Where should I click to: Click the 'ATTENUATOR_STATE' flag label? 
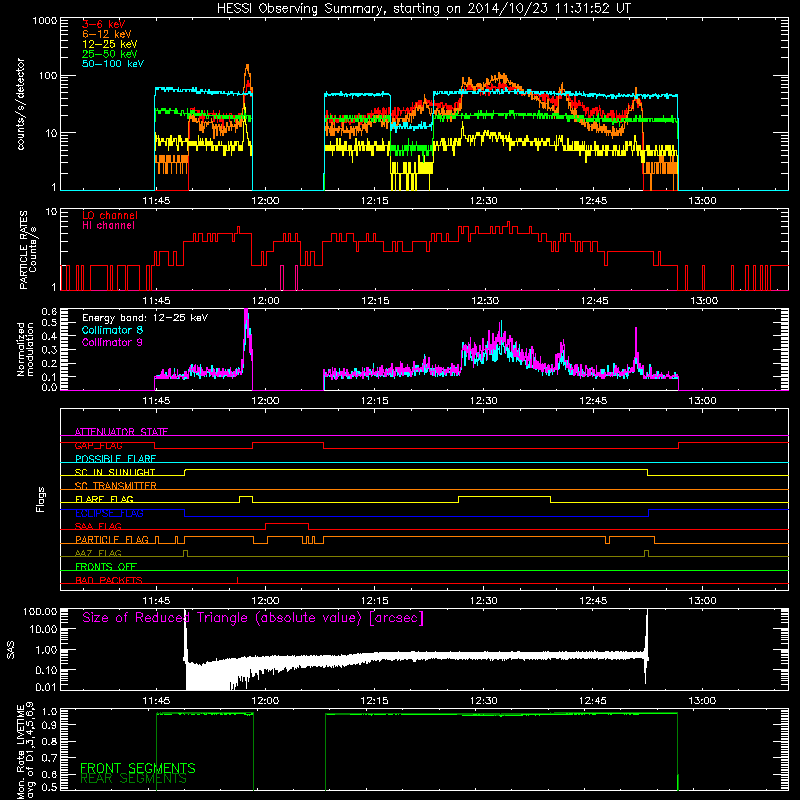[121, 432]
